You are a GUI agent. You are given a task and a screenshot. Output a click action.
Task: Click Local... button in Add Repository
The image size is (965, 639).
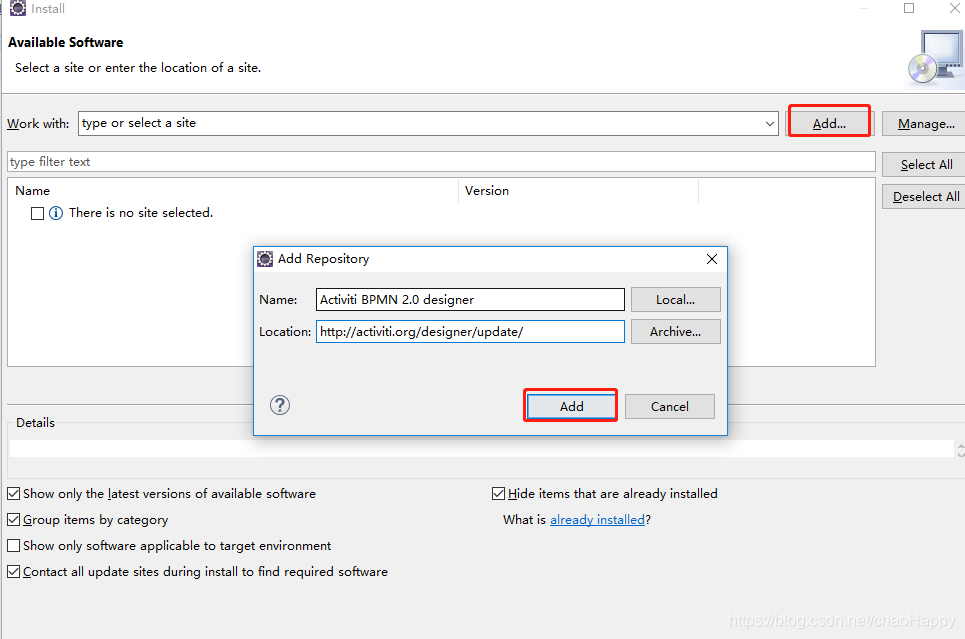click(675, 300)
